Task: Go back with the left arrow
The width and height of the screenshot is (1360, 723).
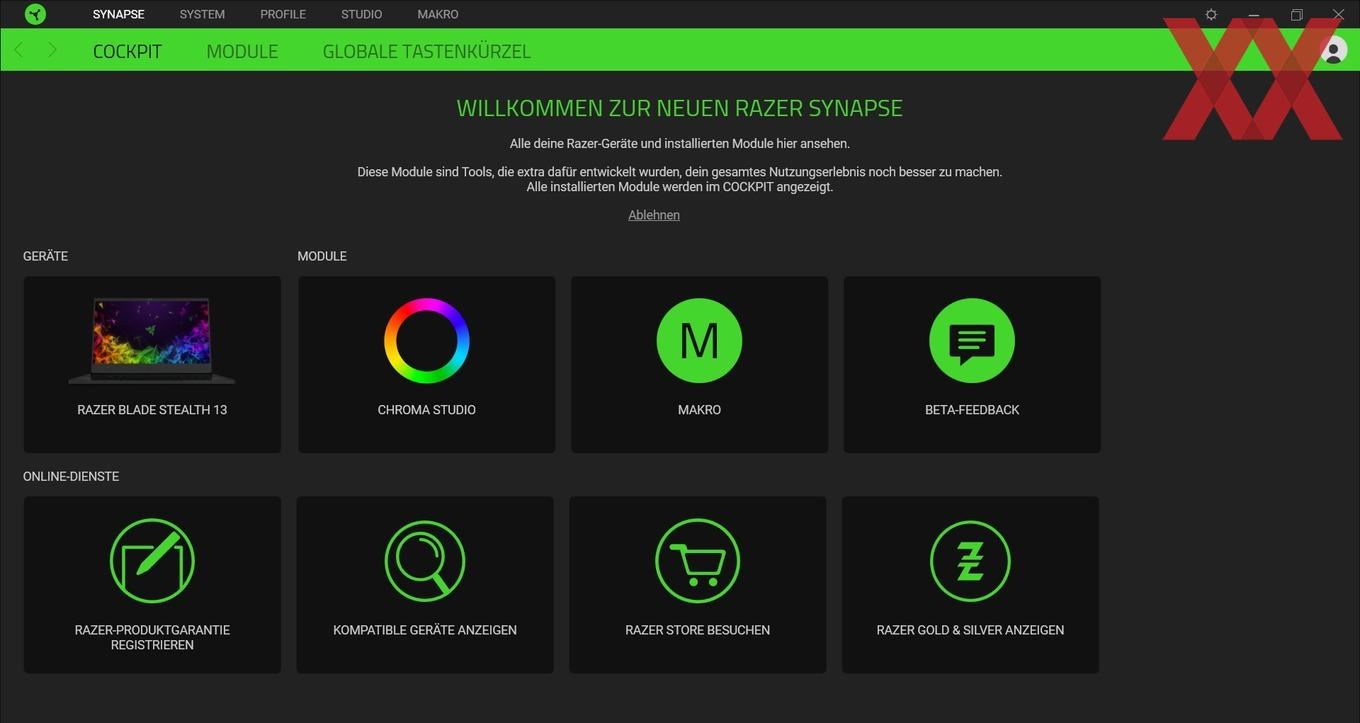Action: pos(19,50)
